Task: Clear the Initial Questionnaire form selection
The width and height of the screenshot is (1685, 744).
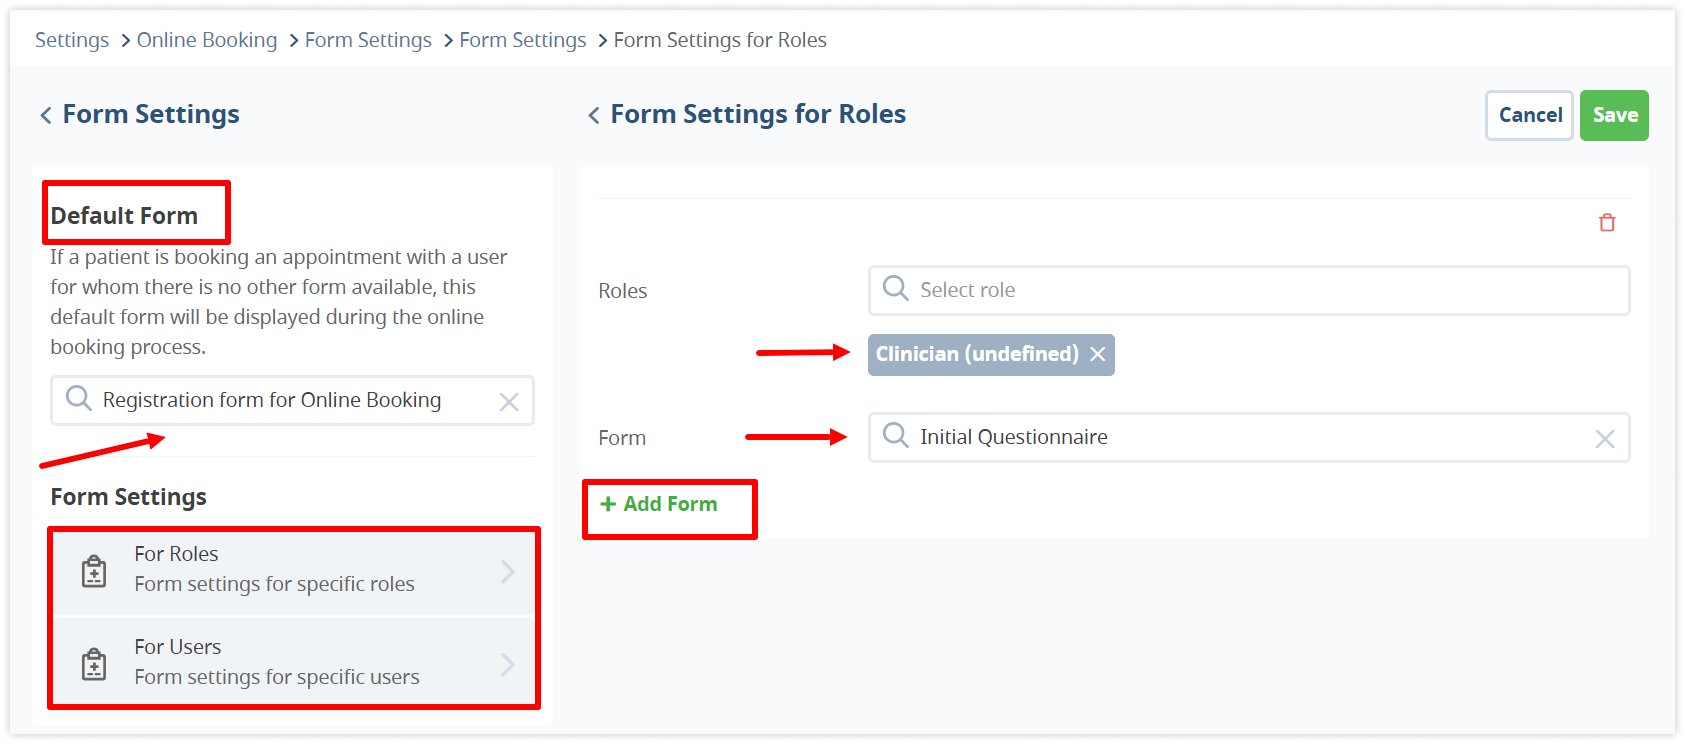Action: pos(1605,437)
